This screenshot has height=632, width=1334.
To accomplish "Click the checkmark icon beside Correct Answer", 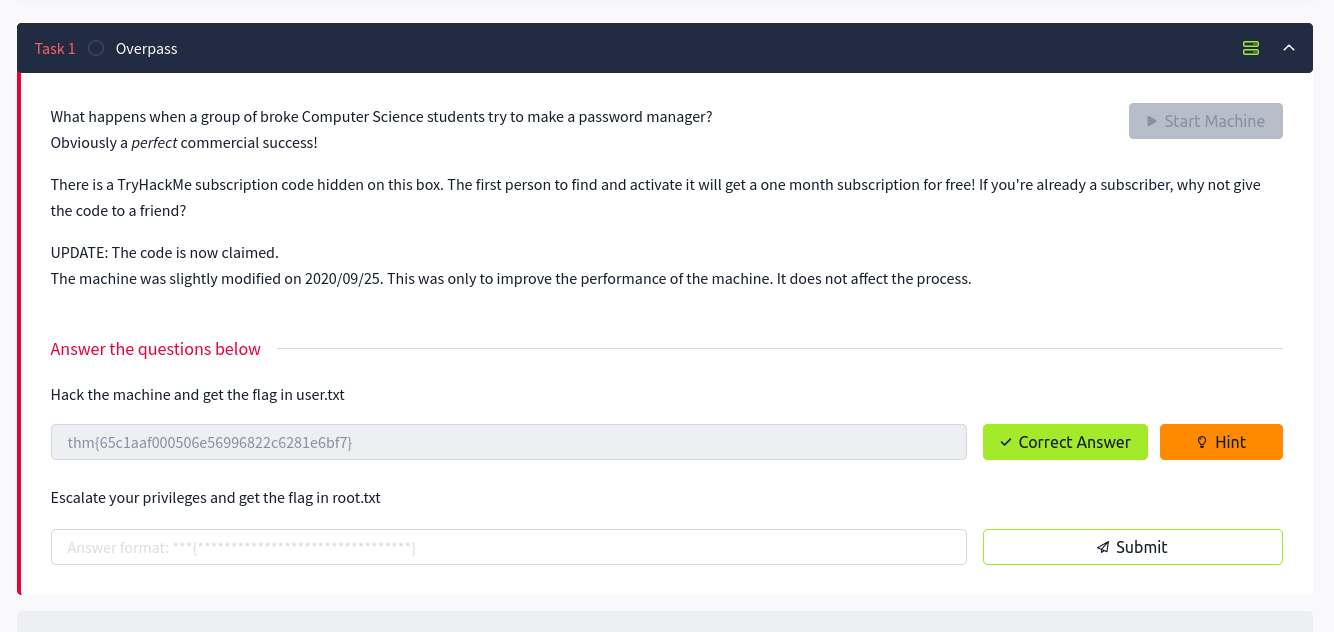I will [x=1005, y=442].
